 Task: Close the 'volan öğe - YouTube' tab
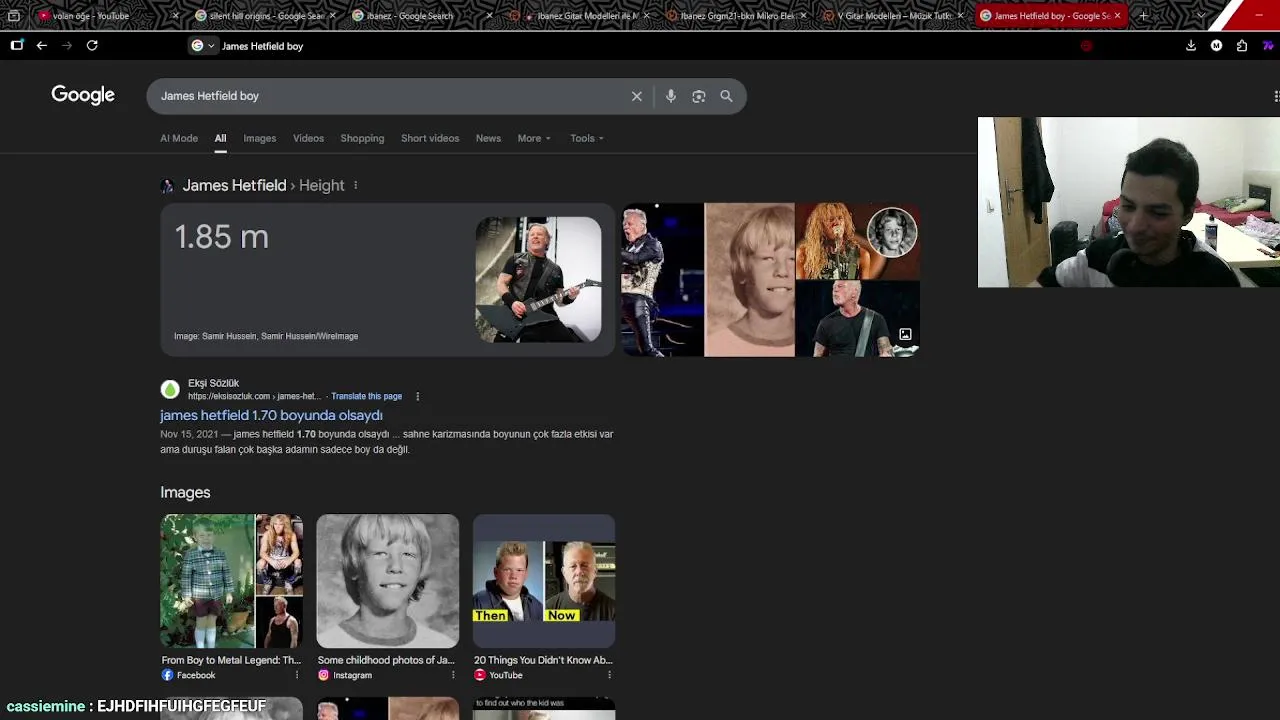(x=175, y=16)
